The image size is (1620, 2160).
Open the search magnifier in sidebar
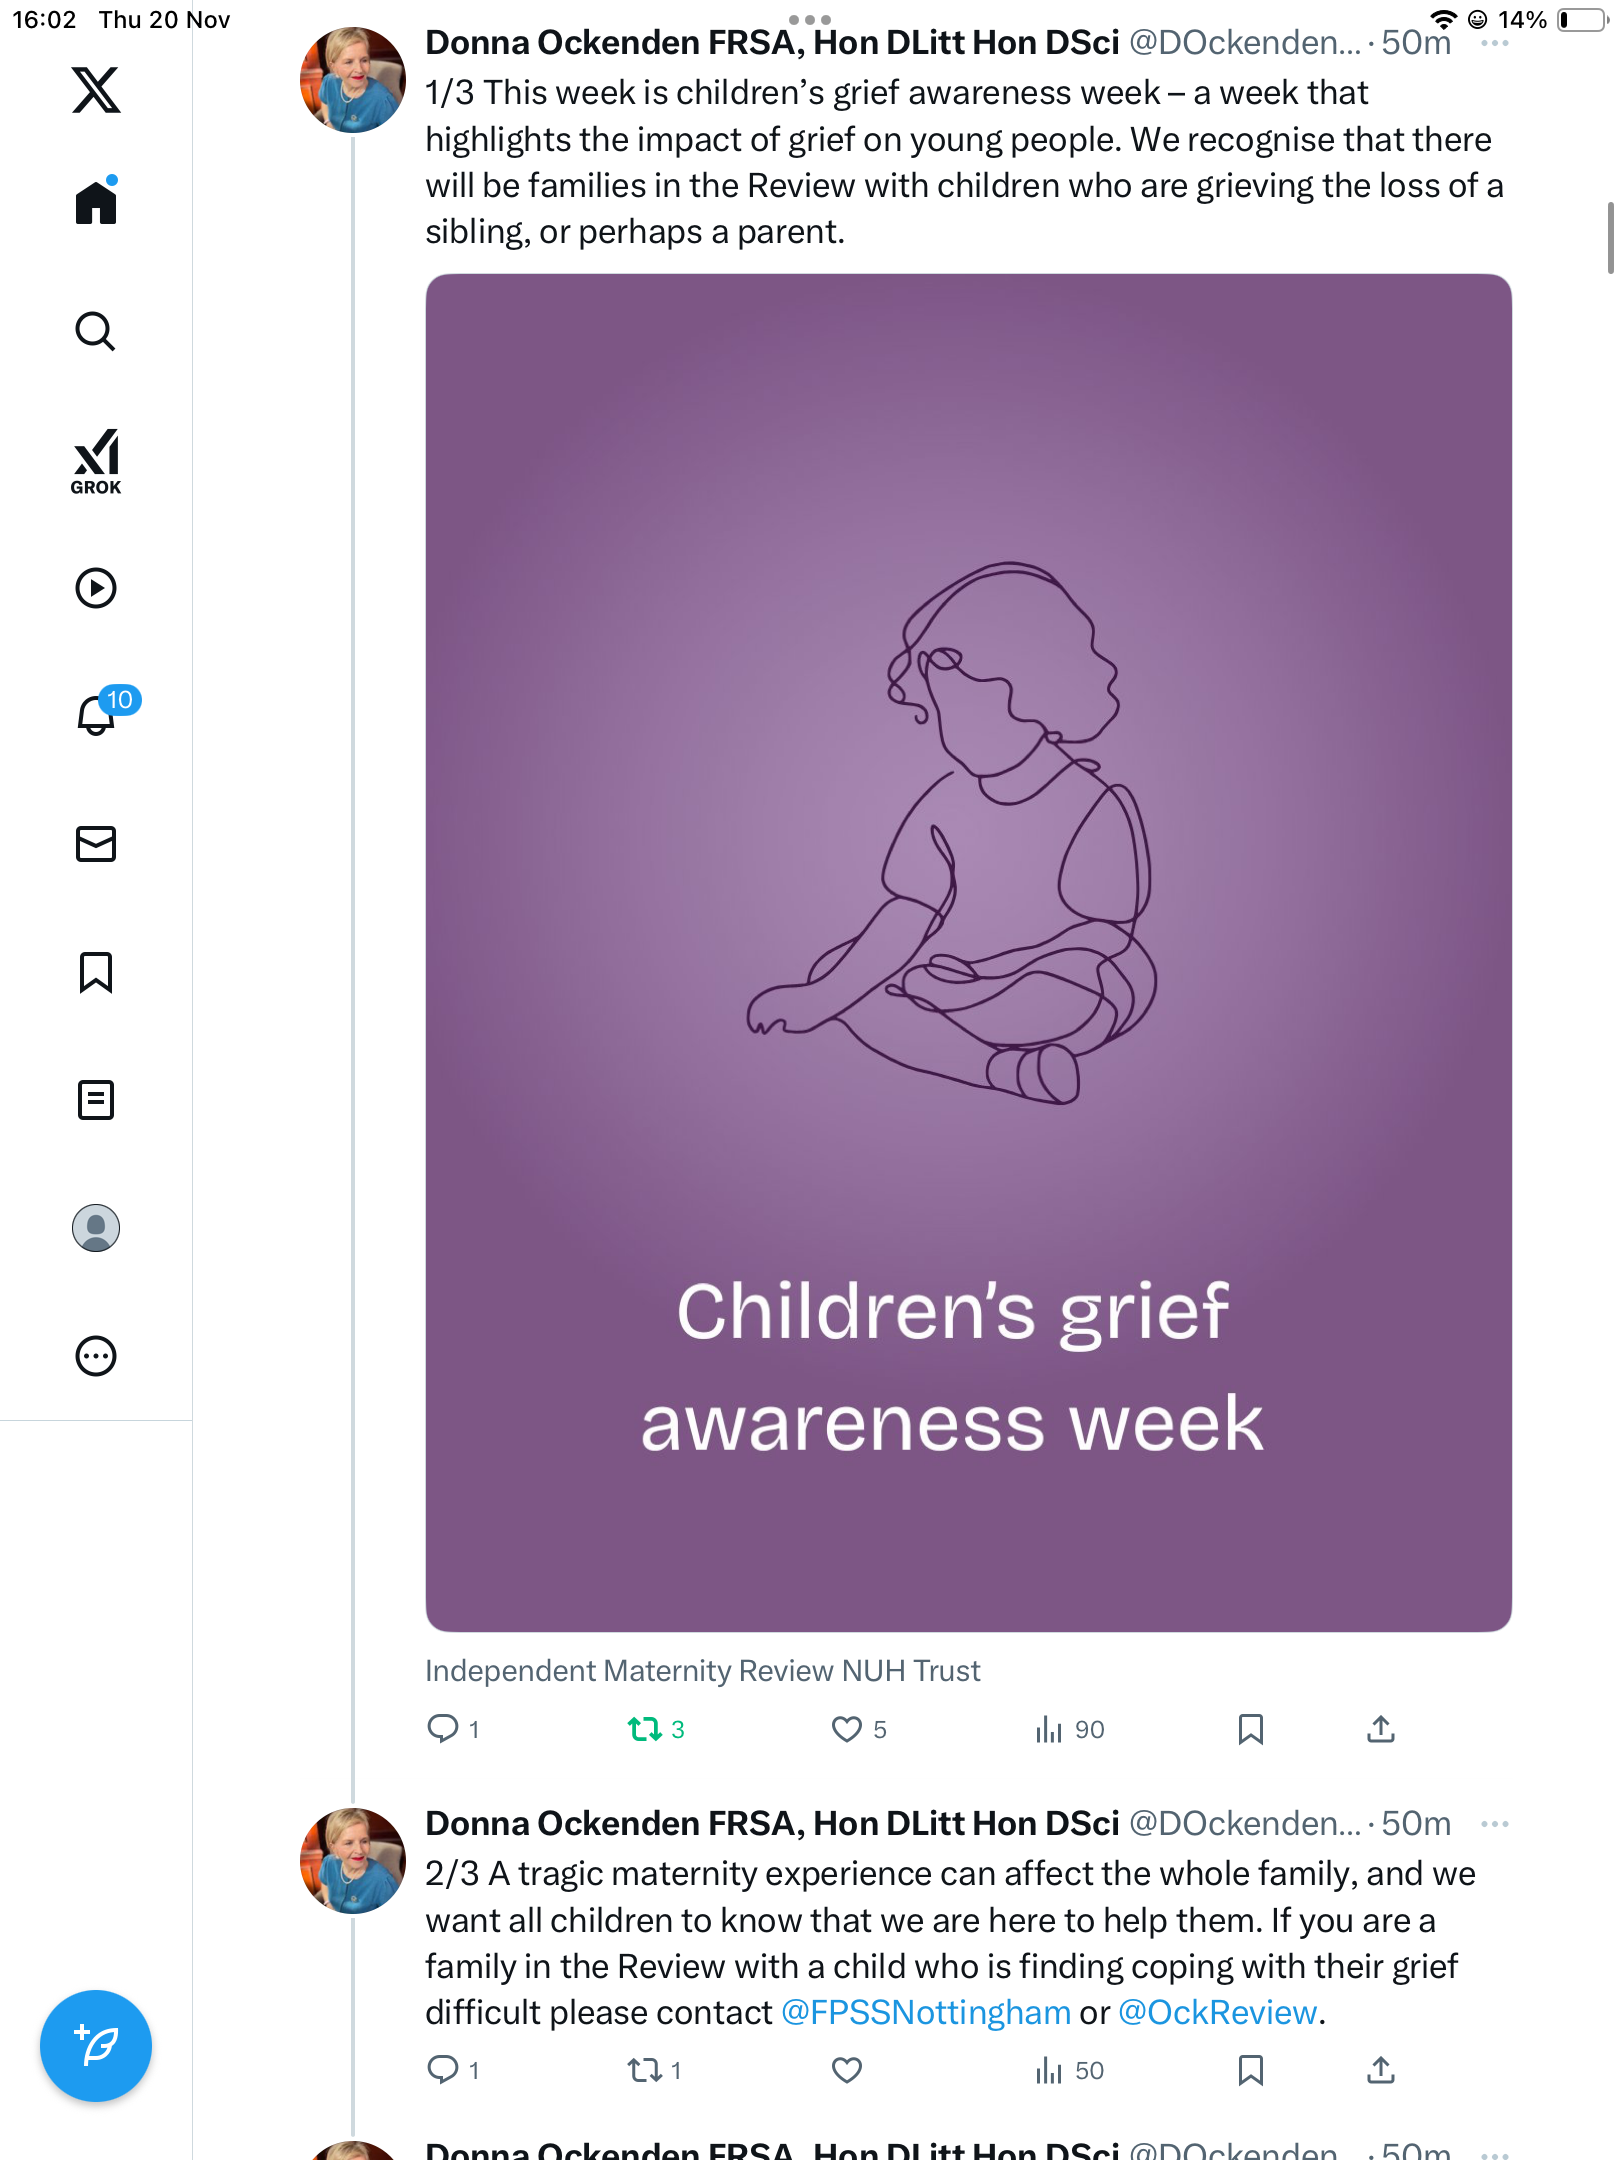pyautogui.click(x=96, y=332)
